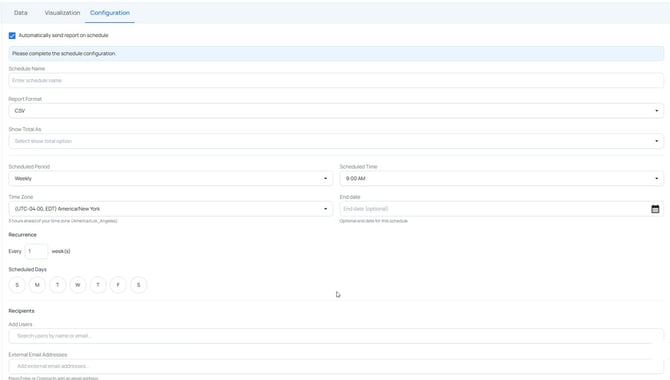Toggle the Wednesday (W) scheduled day

[x=78, y=285]
